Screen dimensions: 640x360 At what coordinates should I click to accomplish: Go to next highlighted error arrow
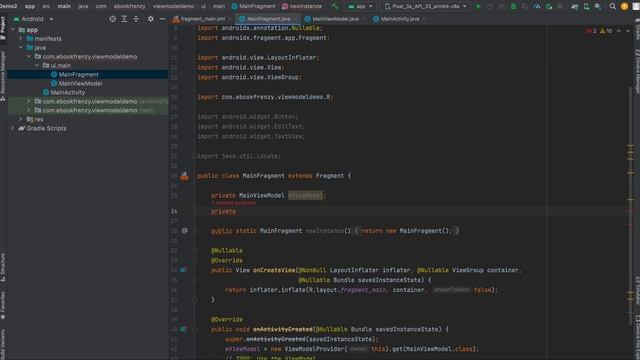pyautogui.click(x=628, y=31)
